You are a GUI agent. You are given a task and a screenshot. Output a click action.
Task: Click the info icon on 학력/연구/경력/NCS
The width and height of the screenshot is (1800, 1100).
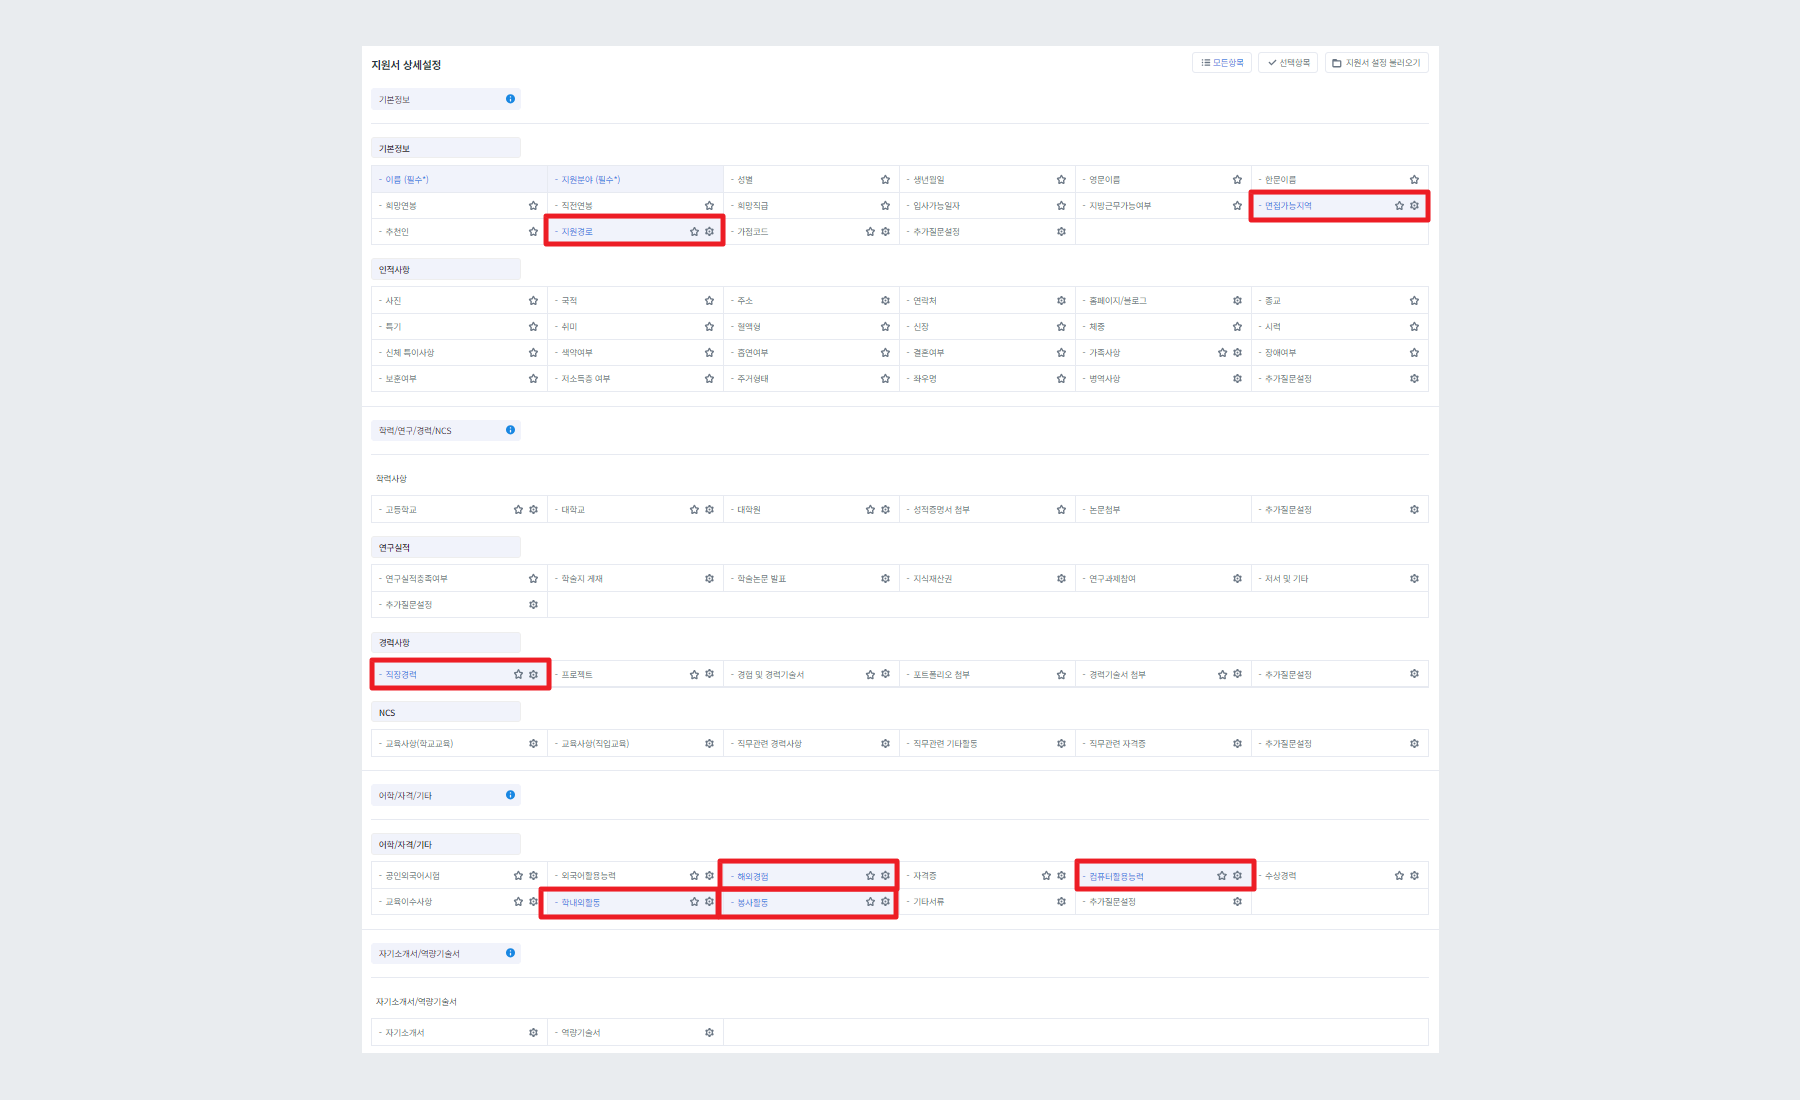tap(510, 430)
